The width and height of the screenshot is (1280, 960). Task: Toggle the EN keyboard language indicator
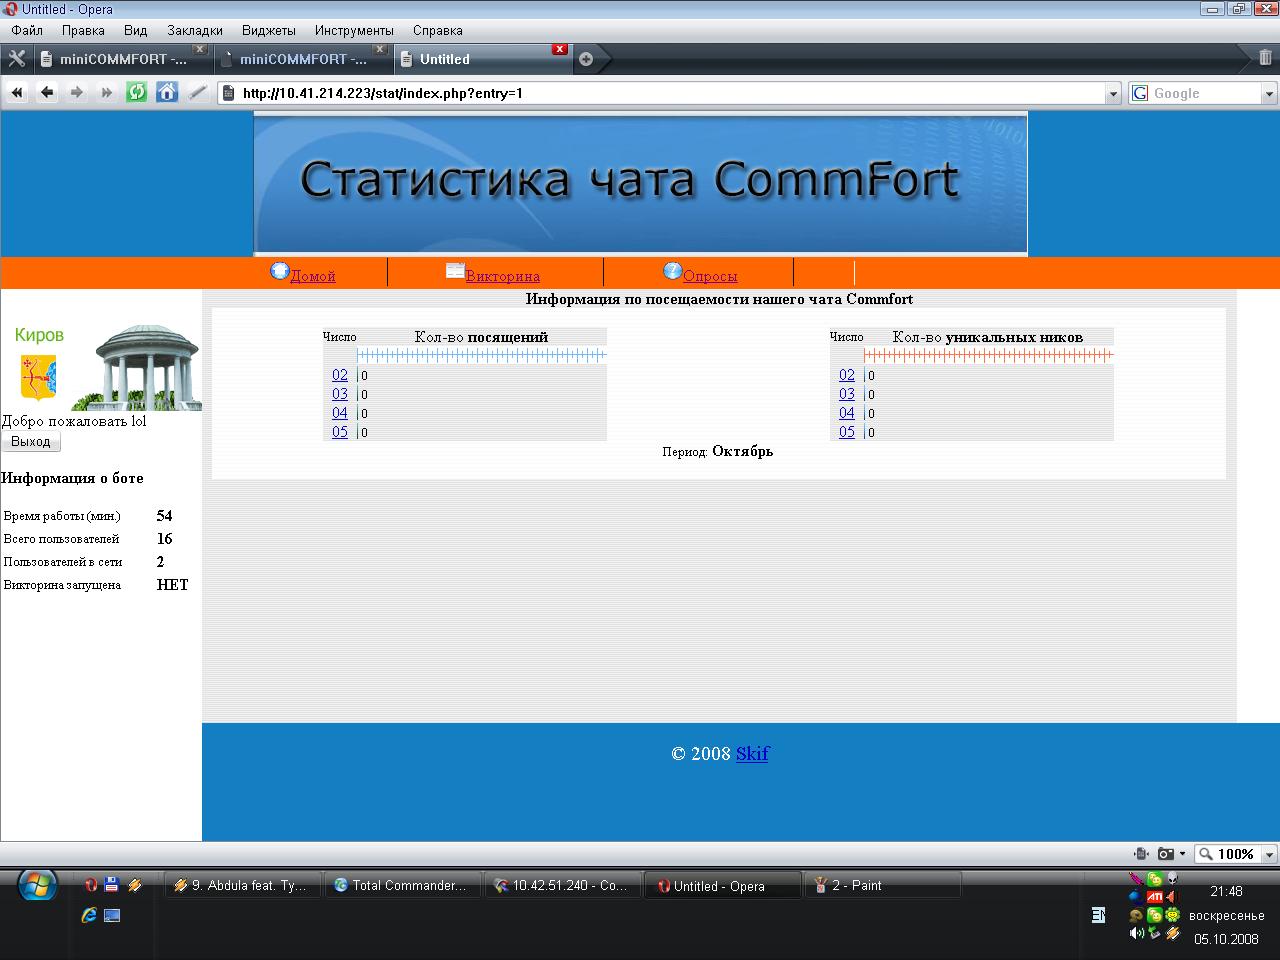tap(1098, 915)
